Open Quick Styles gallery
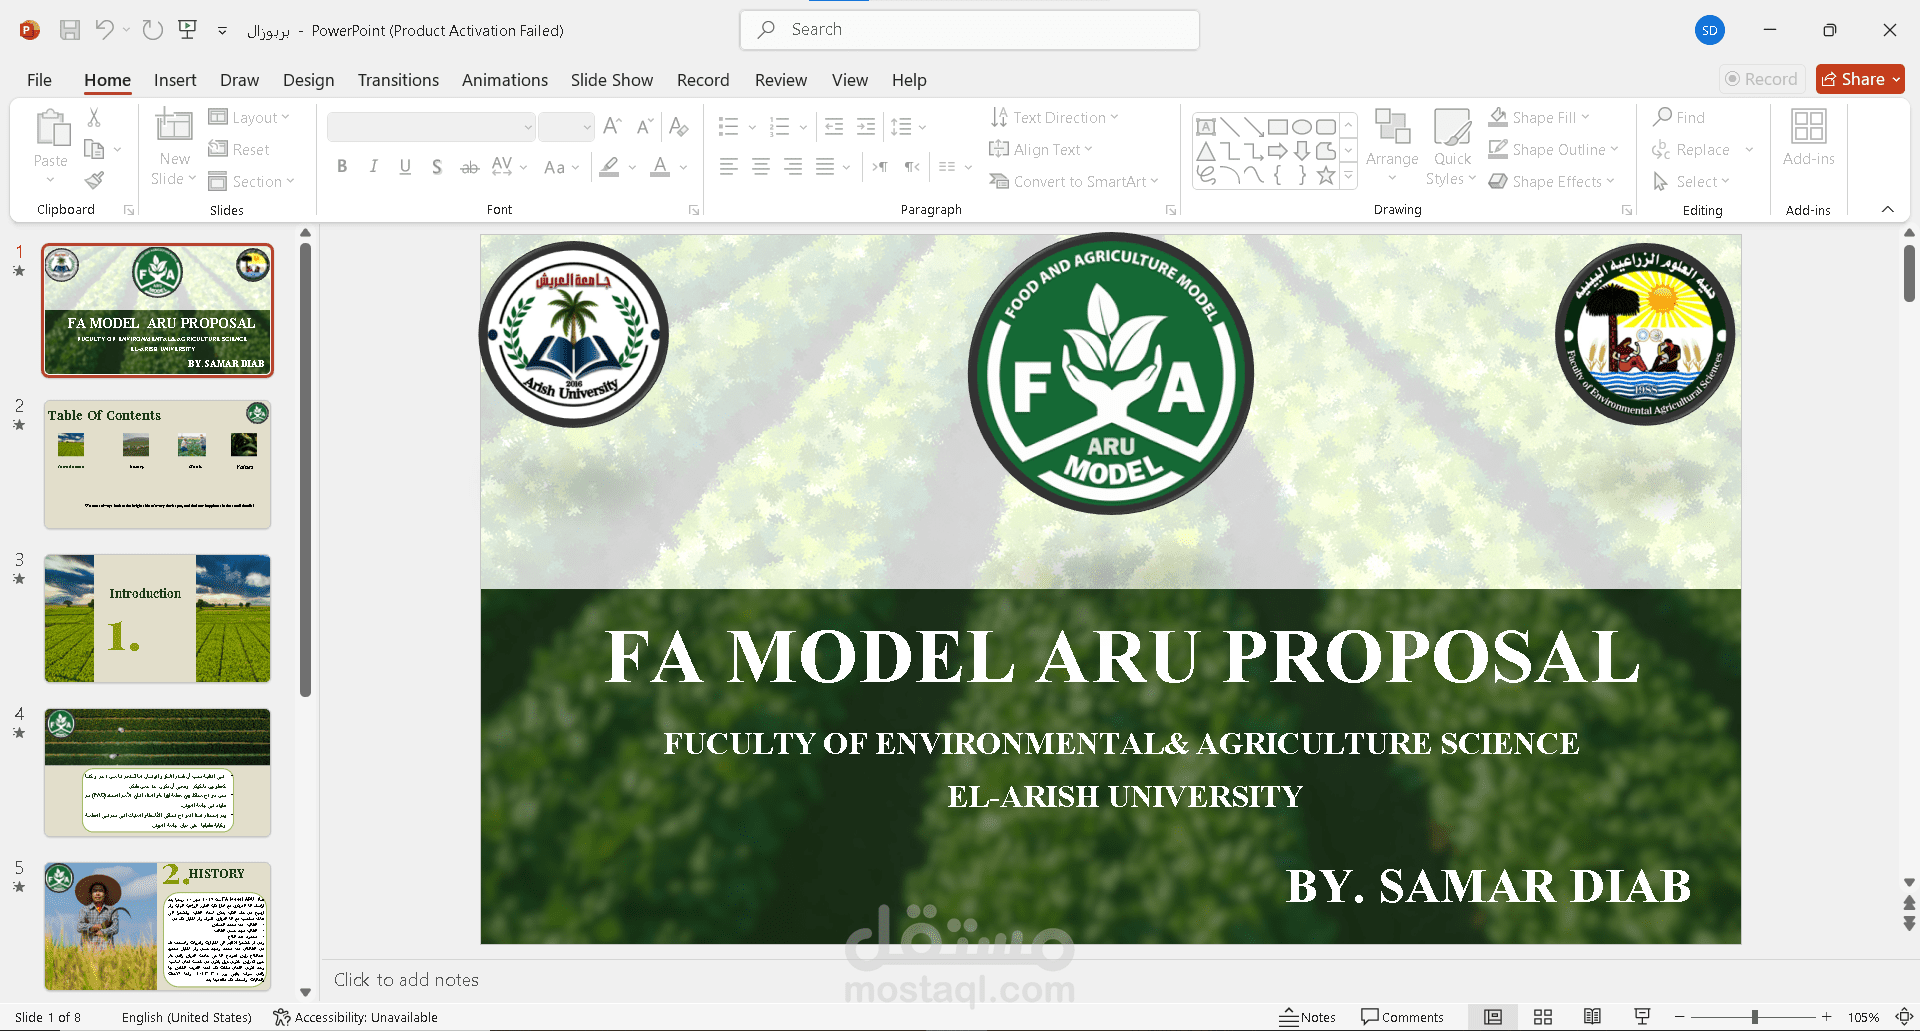Screen dimensions: 1920x1031 (1452, 146)
